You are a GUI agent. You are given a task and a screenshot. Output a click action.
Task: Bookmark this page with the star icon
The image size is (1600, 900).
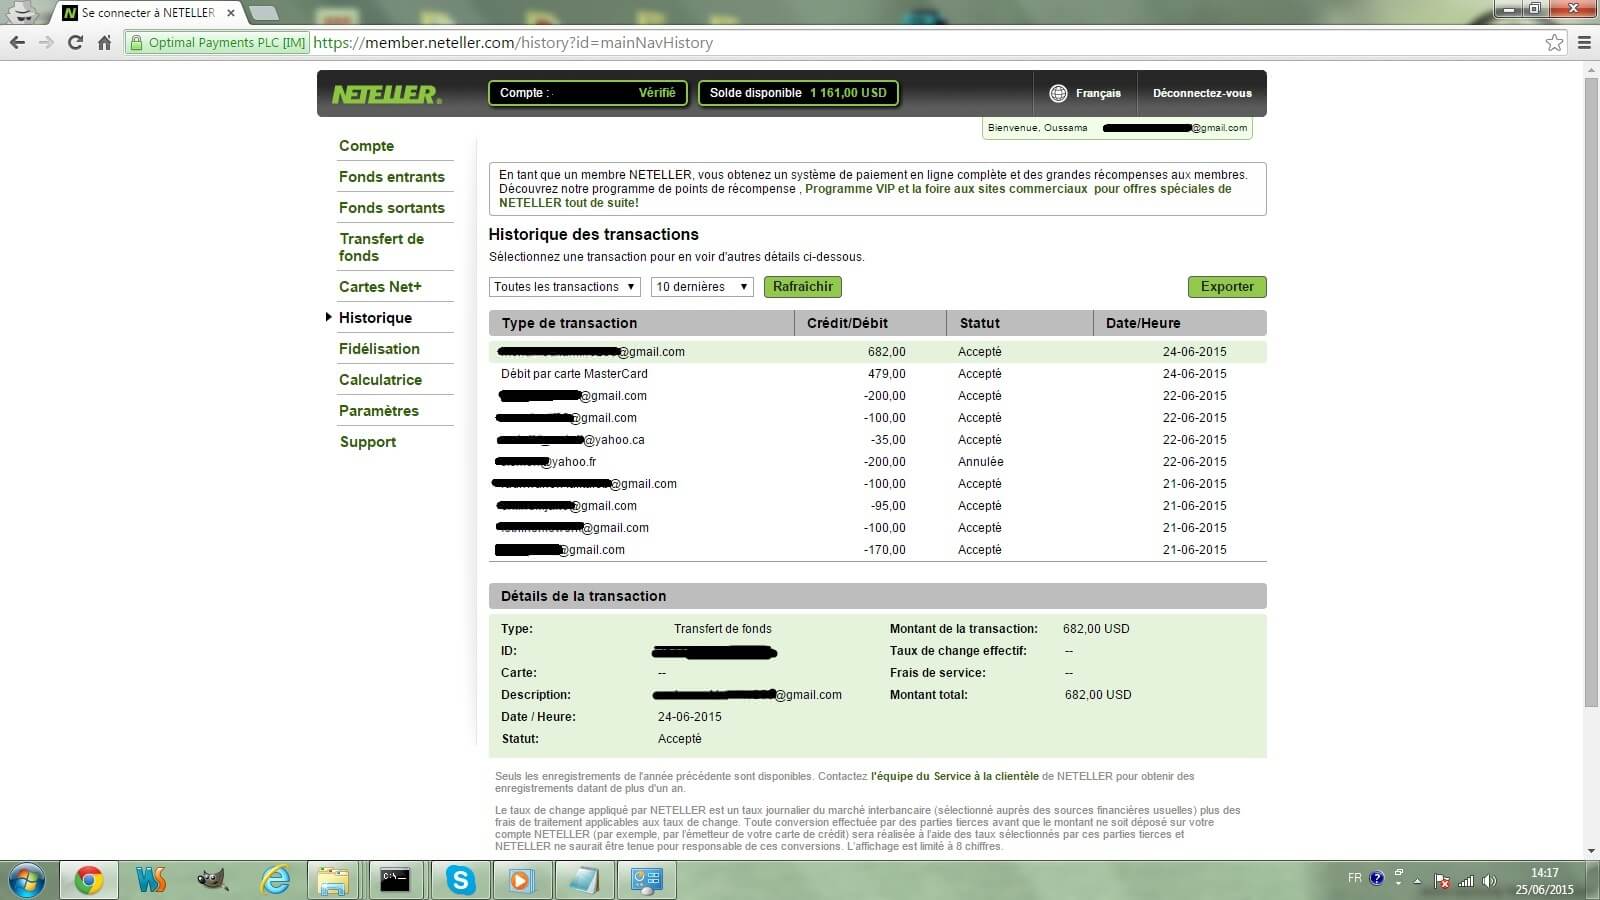coord(1554,42)
